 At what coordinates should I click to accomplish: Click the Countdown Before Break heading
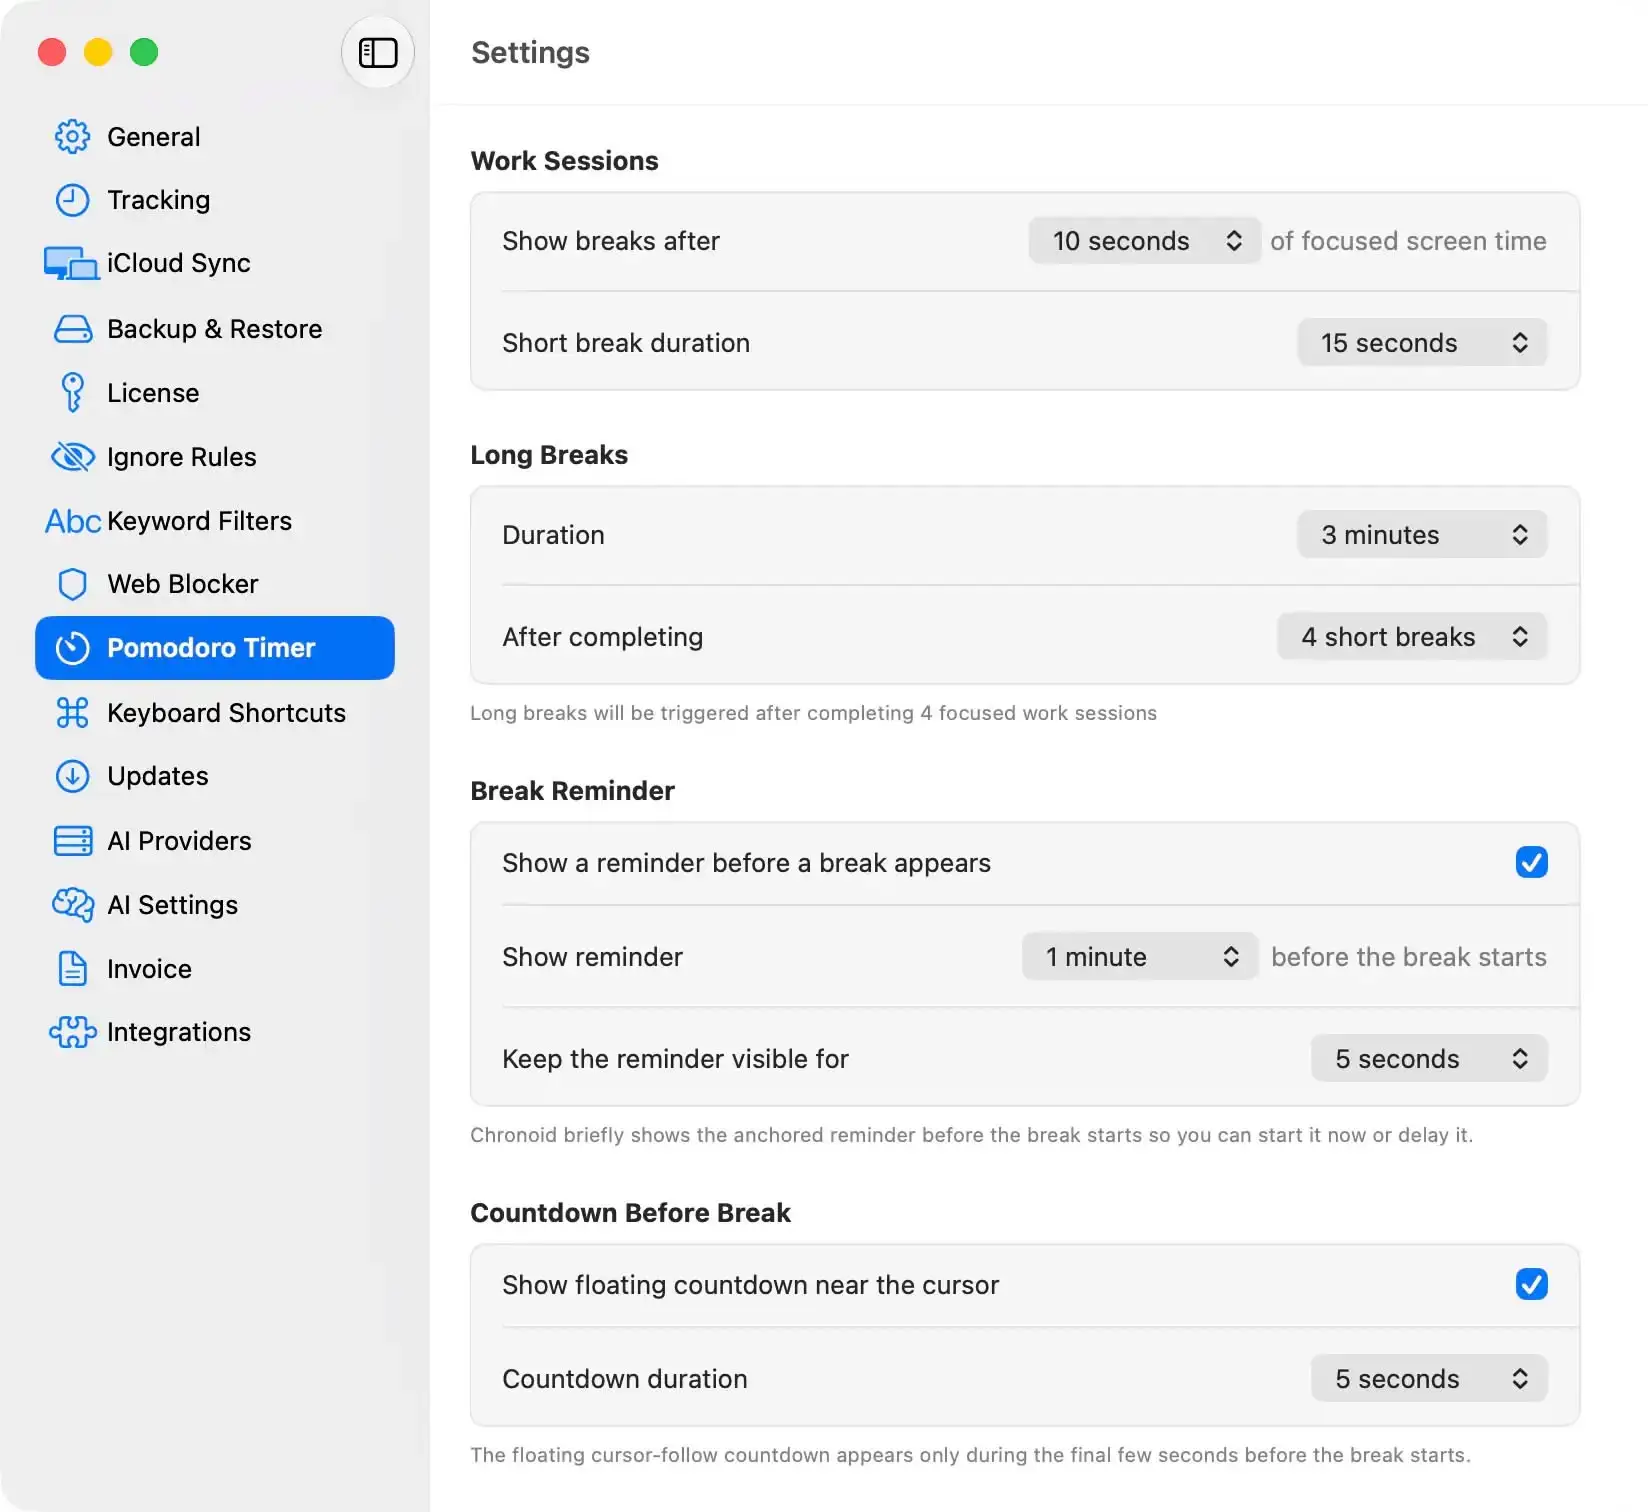tap(630, 1213)
